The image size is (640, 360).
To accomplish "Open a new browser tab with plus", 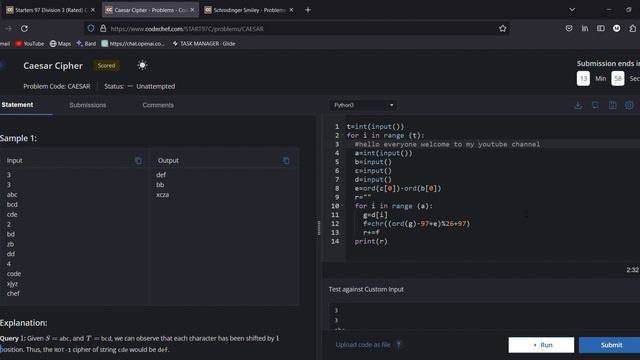I will [x=308, y=10].
